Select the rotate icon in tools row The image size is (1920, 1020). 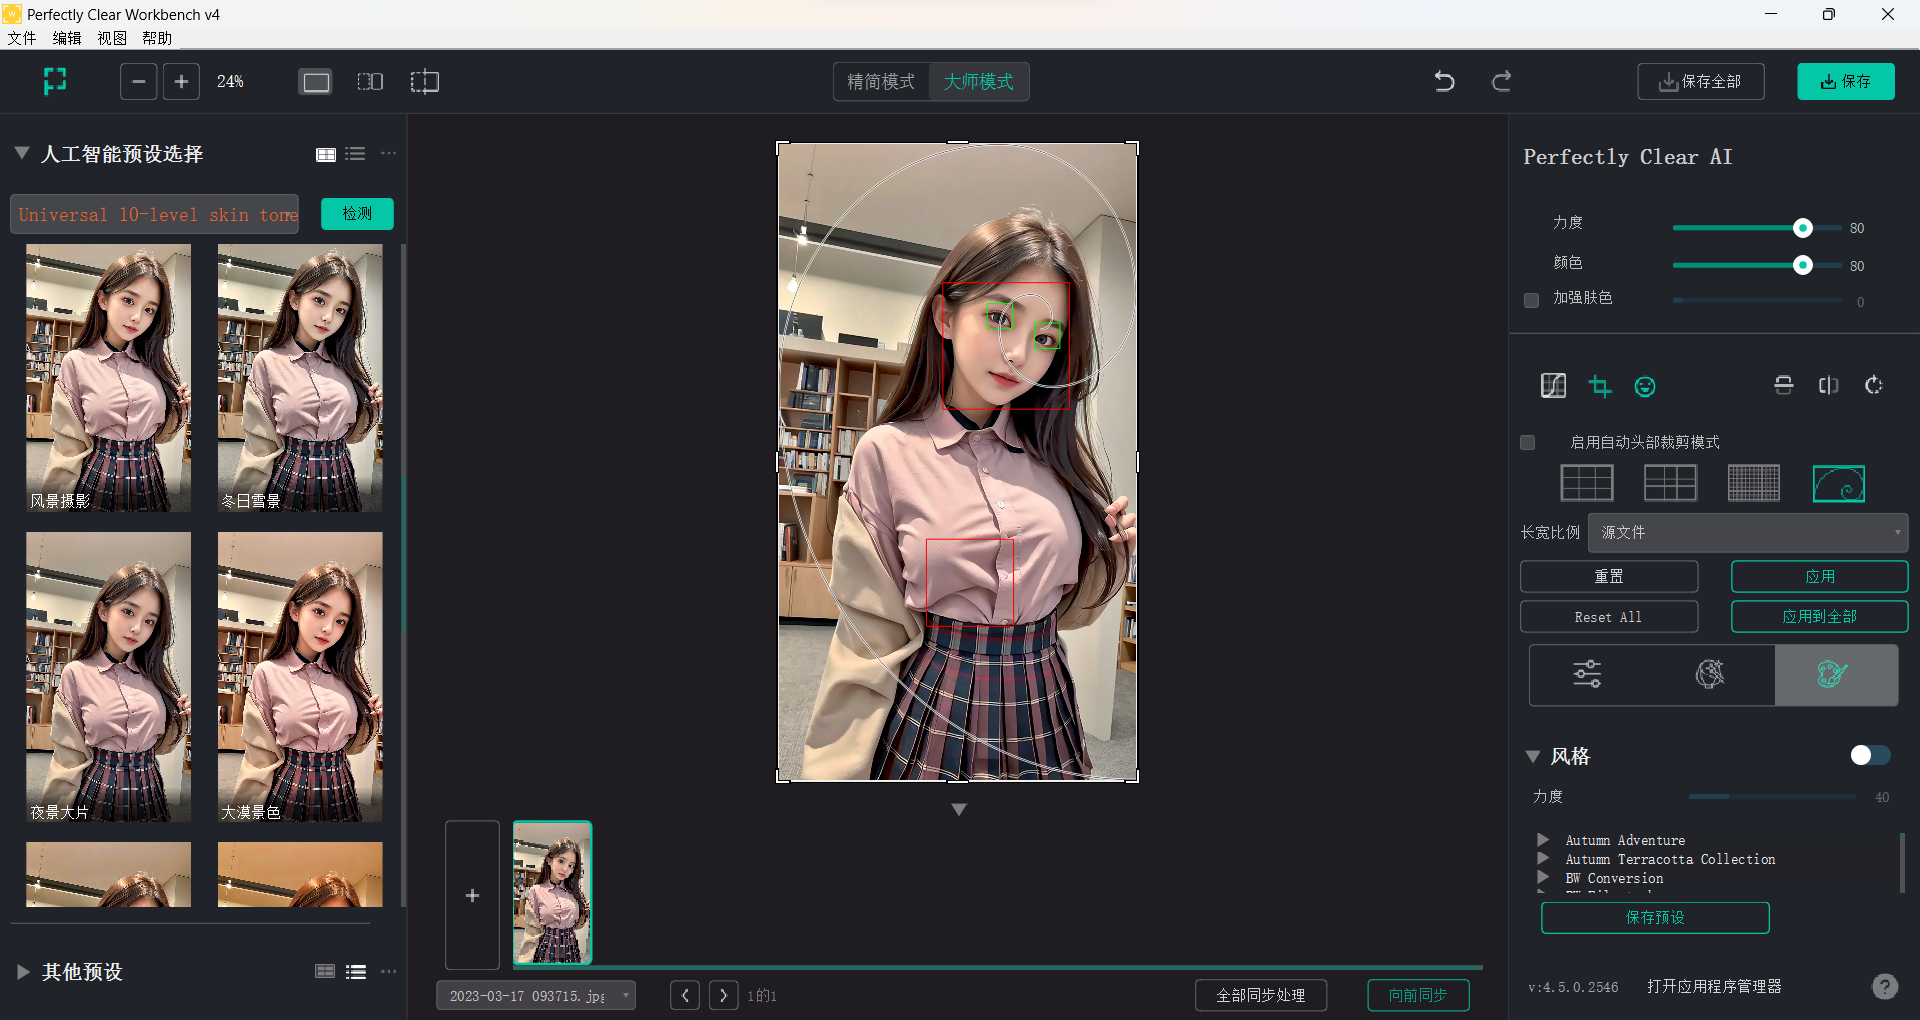pyautogui.click(x=1874, y=385)
